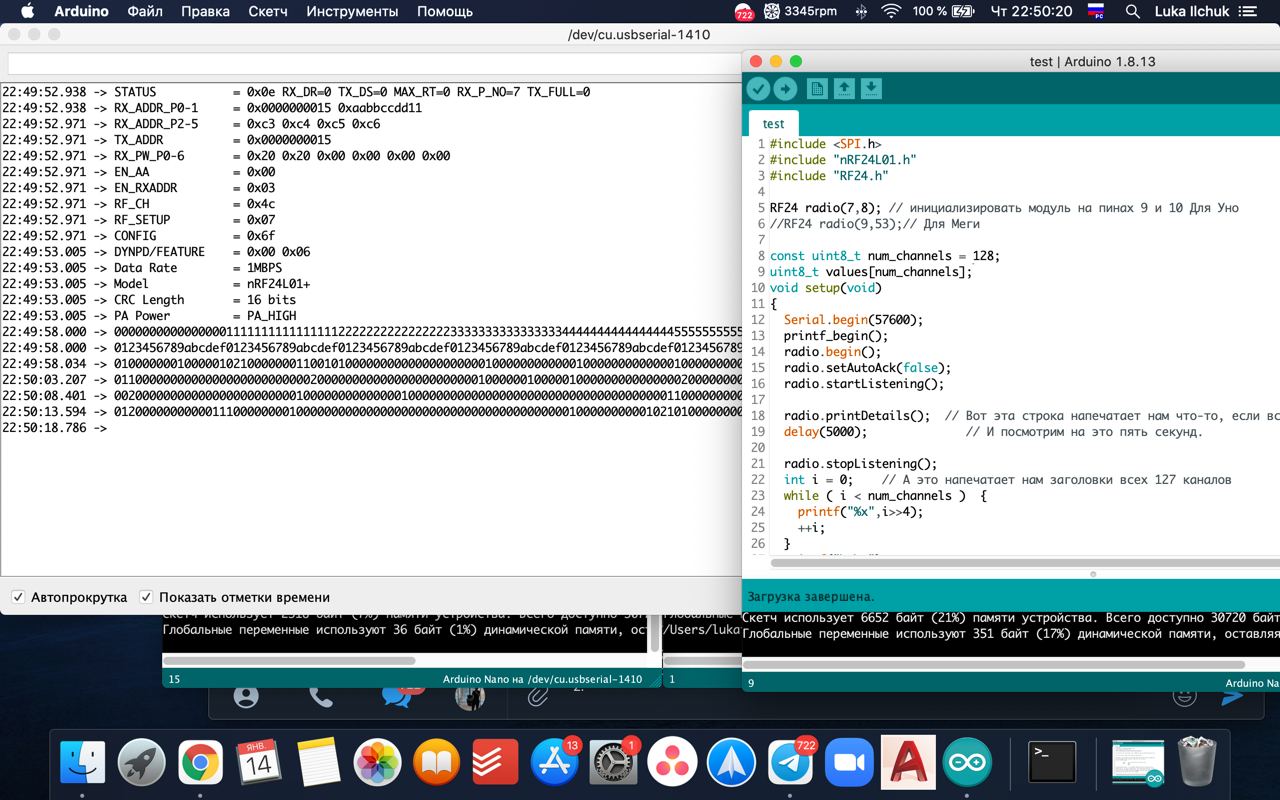Open the Apple menu

pyautogui.click(x=27, y=12)
